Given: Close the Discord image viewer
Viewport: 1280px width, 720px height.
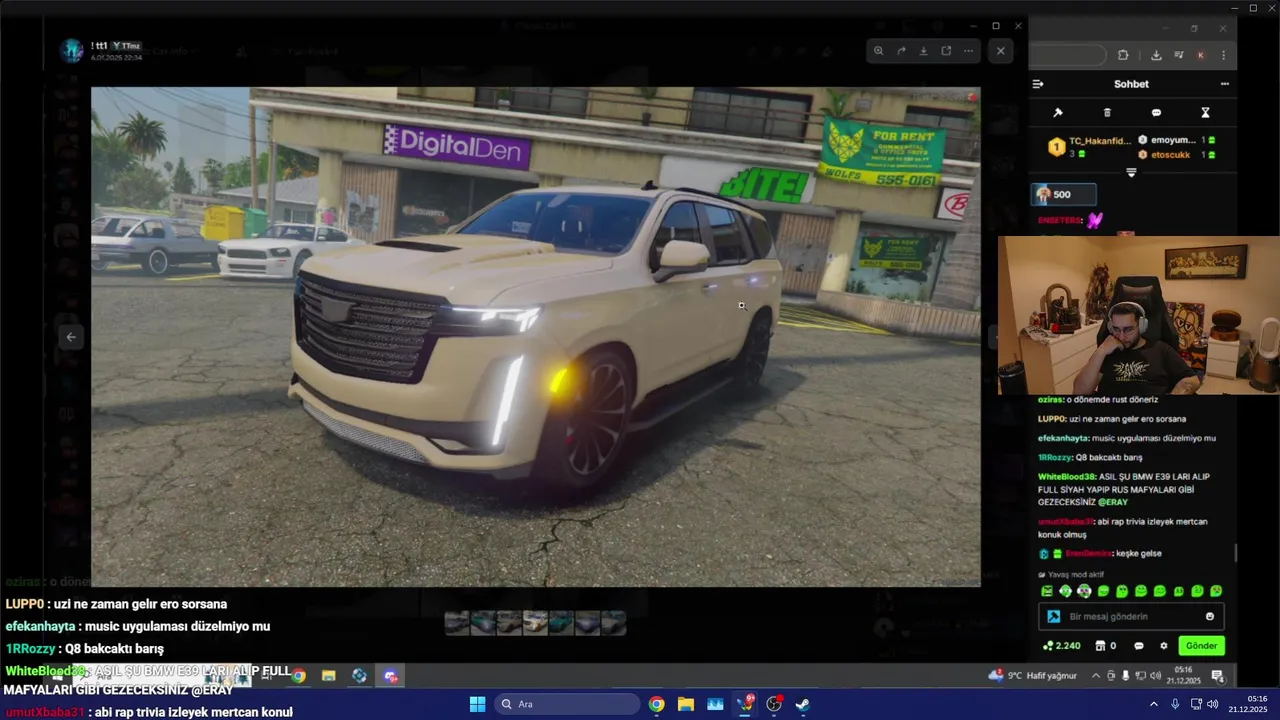Looking at the screenshot, I should pos(1001,51).
